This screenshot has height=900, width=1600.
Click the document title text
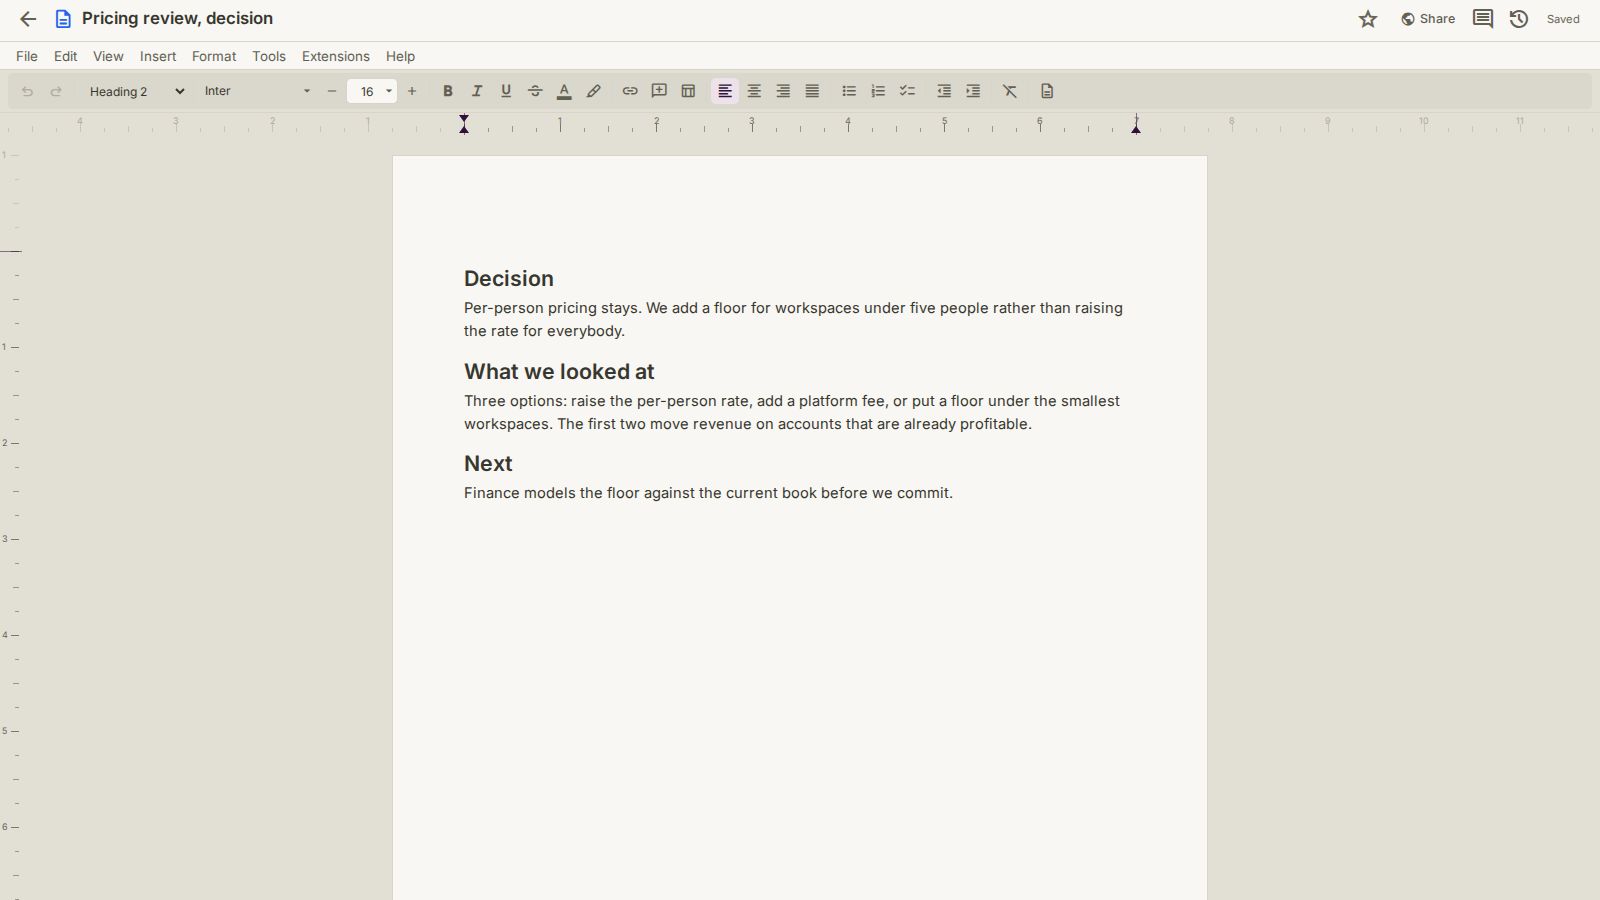coord(178,18)
